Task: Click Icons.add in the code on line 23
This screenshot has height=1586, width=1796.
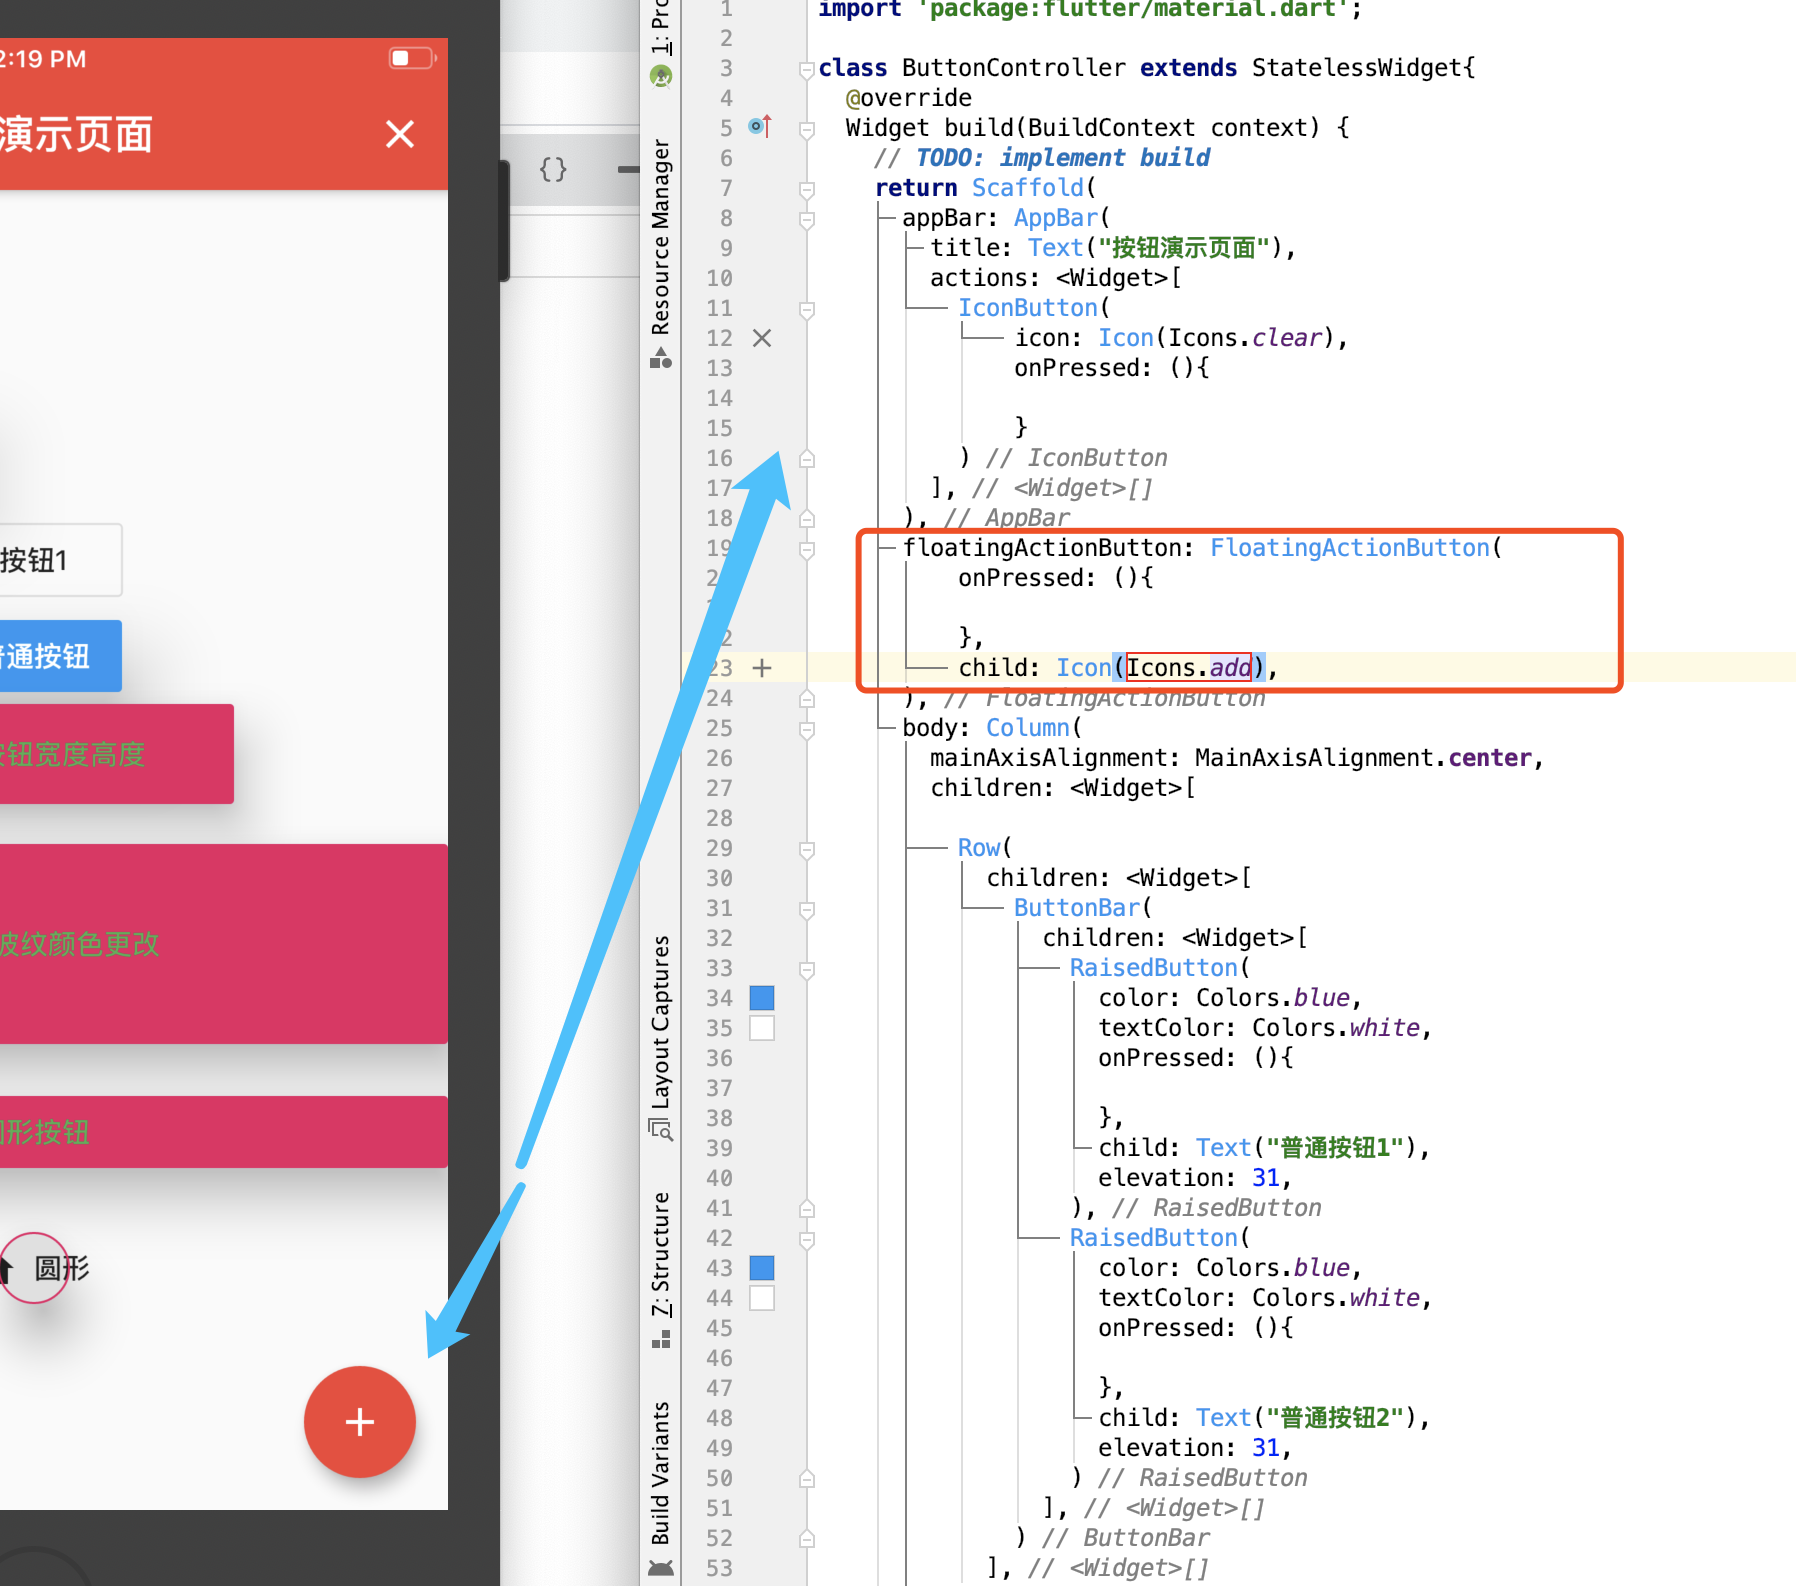Action: tap(1189, 668)
